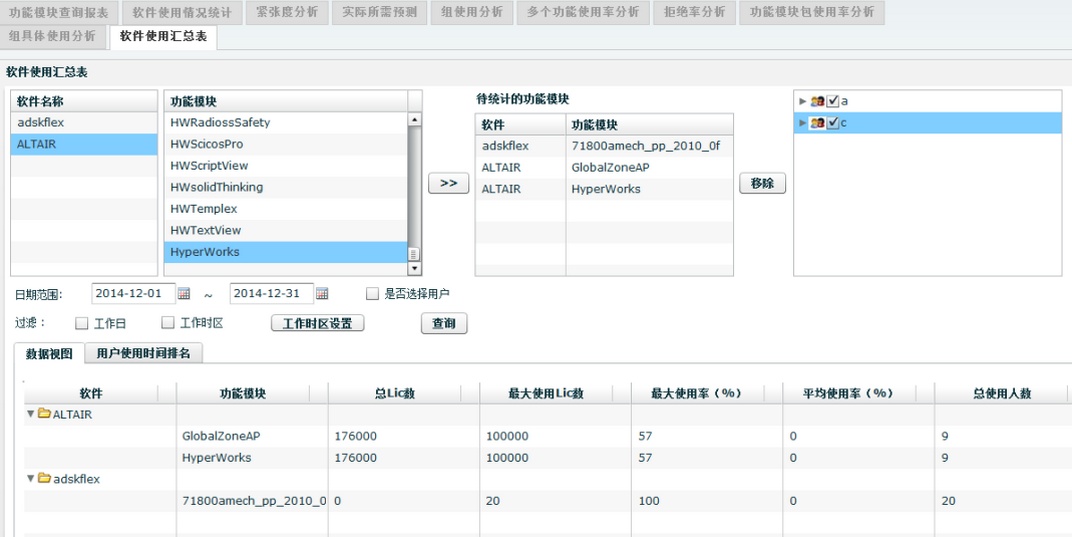Open the 用户使用时间排名 tab
Viewport: 1072px width, 537px height.
[x=143, y=353]
